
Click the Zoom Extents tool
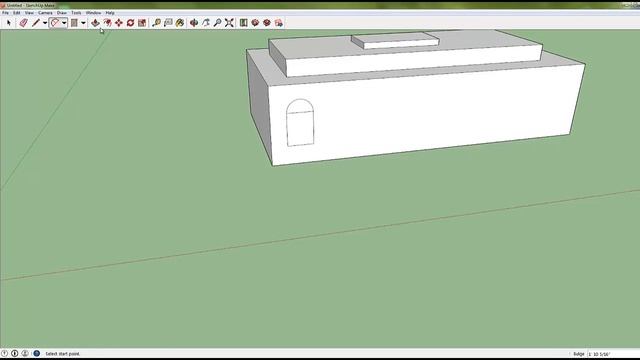click(229, 23)
